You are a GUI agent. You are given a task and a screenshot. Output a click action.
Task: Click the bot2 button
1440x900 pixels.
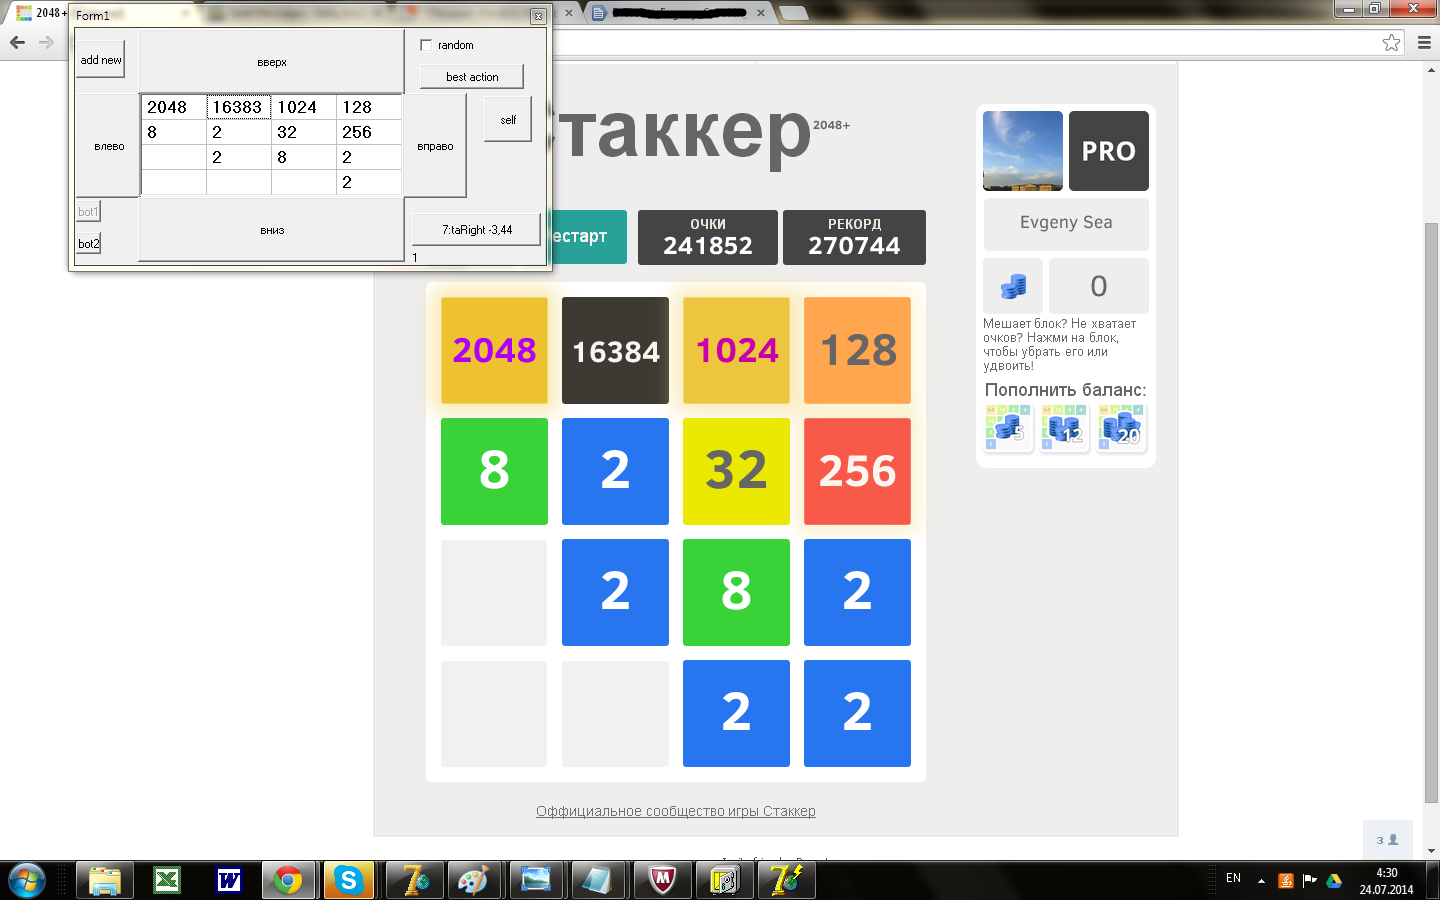88,243
